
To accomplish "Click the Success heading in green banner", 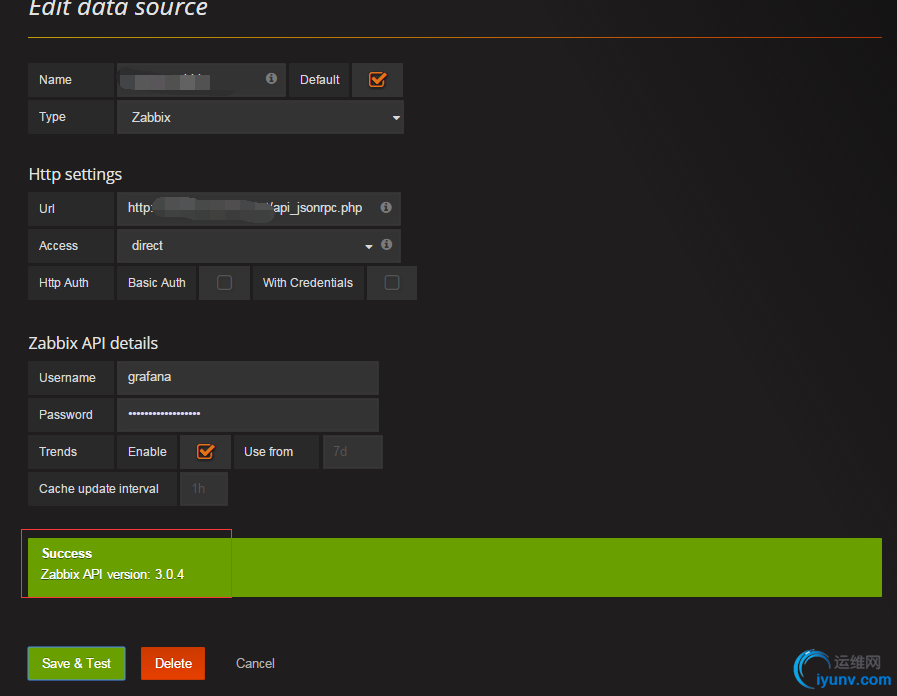I will click(66, 553).
